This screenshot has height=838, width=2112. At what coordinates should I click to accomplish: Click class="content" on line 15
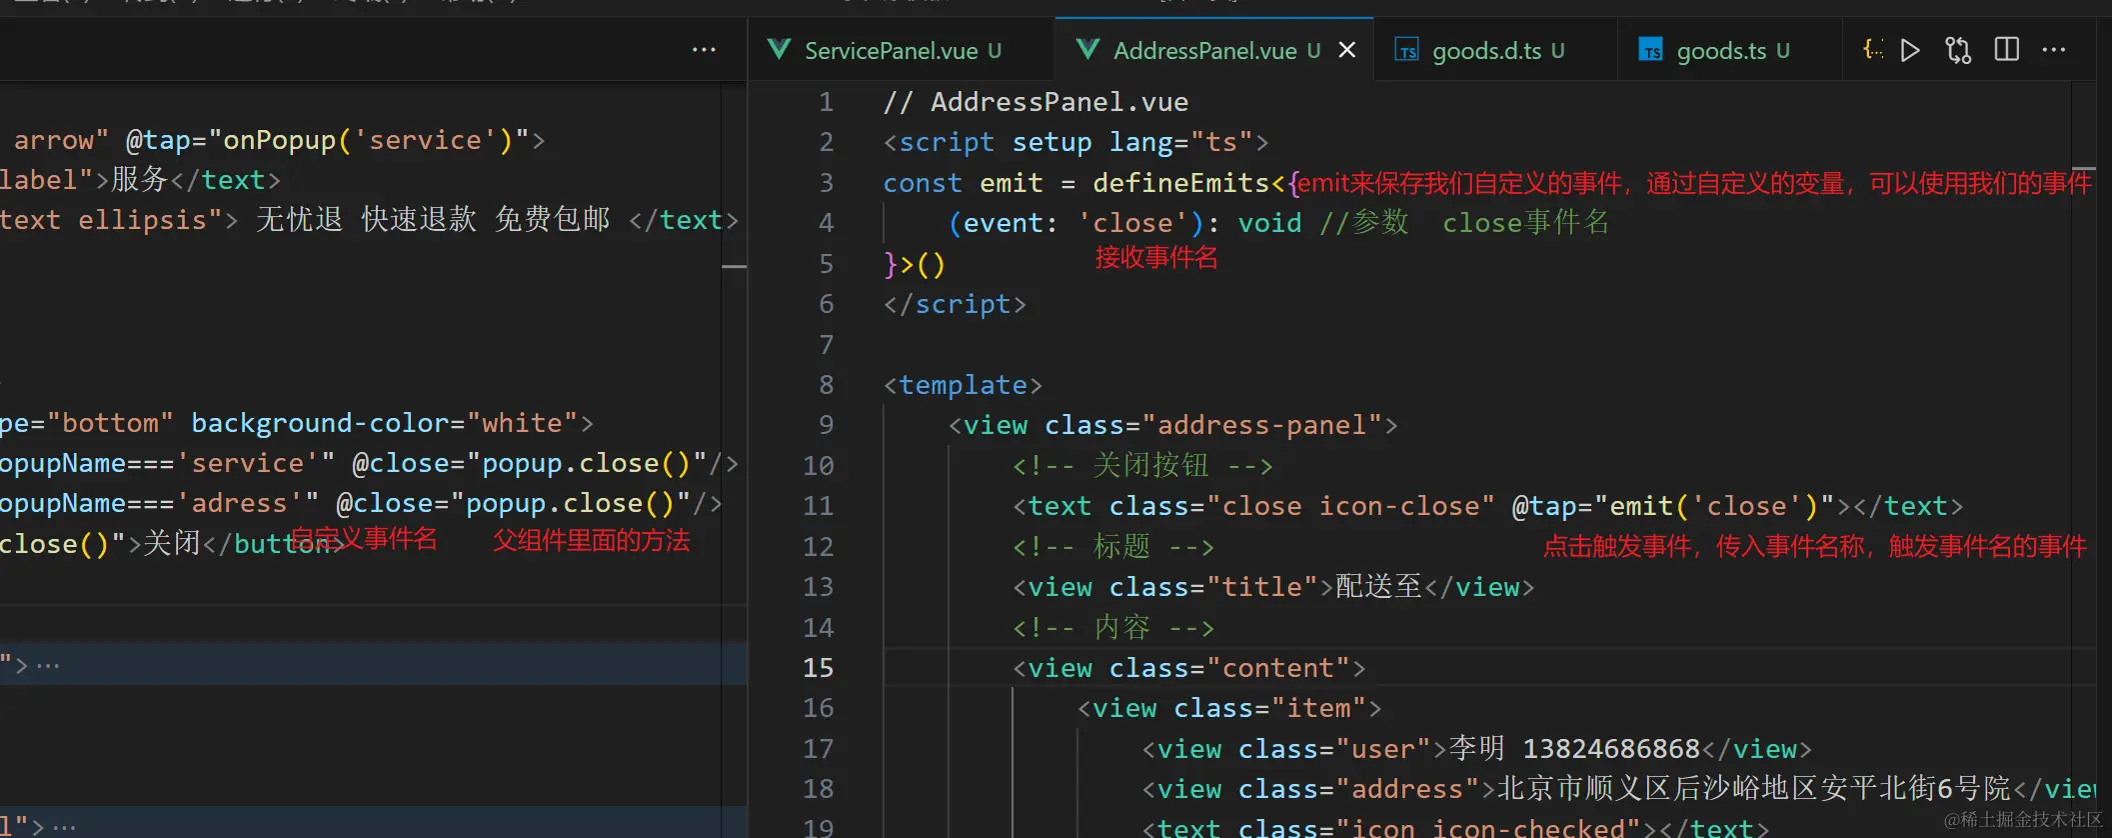click(1229, 667)
